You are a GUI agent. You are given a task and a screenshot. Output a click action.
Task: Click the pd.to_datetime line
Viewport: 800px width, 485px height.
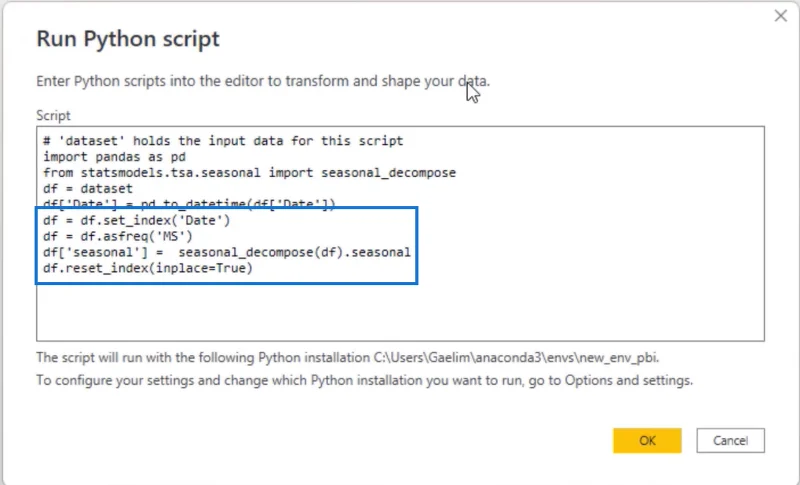pyautogui.click(x=189, y=204)
